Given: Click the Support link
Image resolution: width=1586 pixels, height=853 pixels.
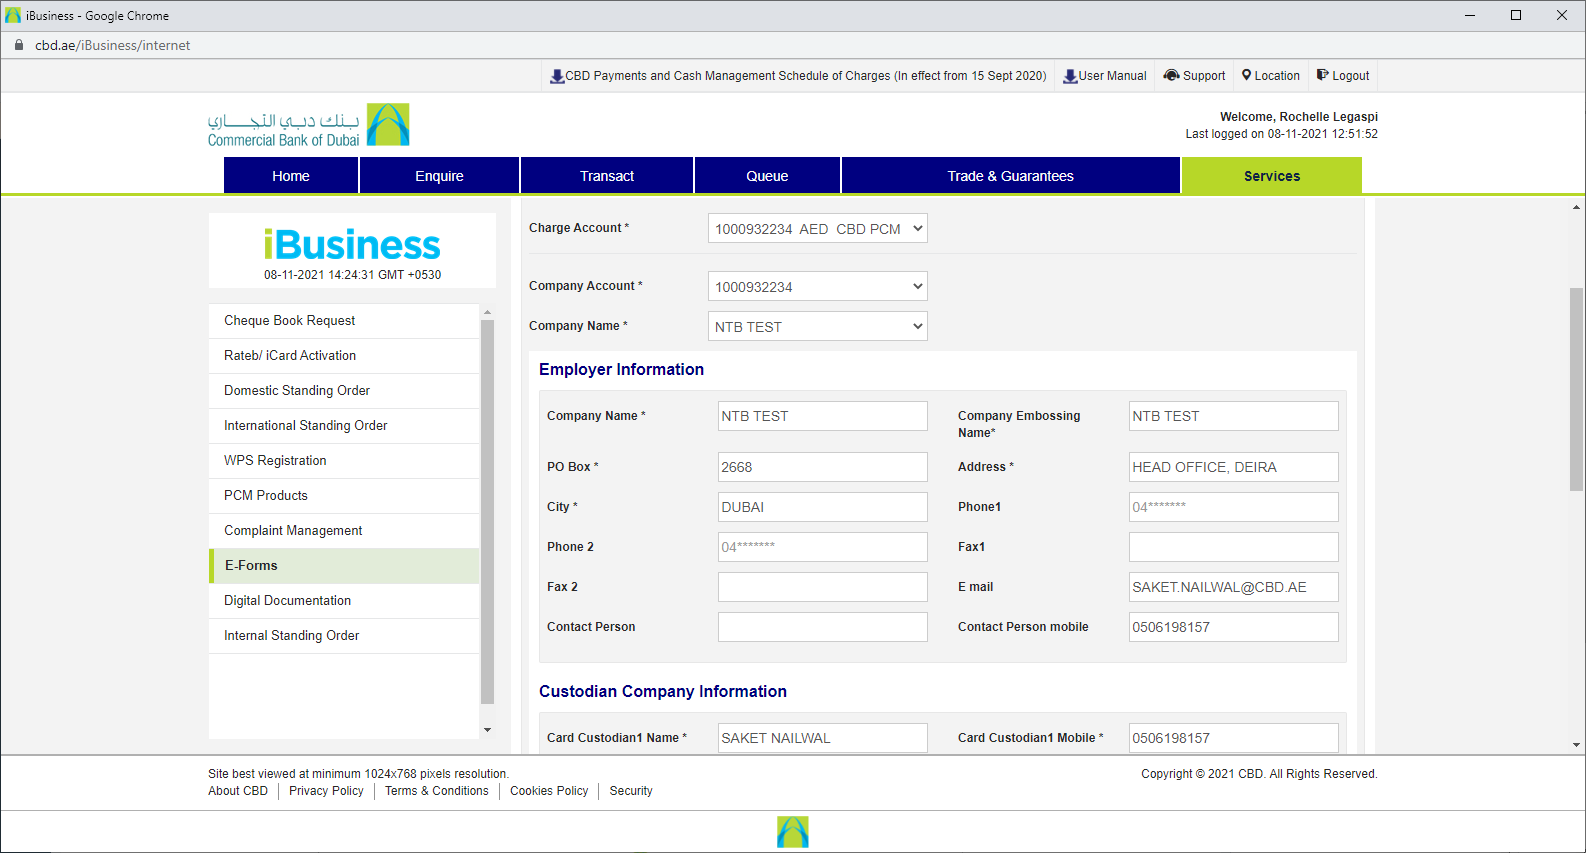Looking at the screenshot, I should (1204, 76).
